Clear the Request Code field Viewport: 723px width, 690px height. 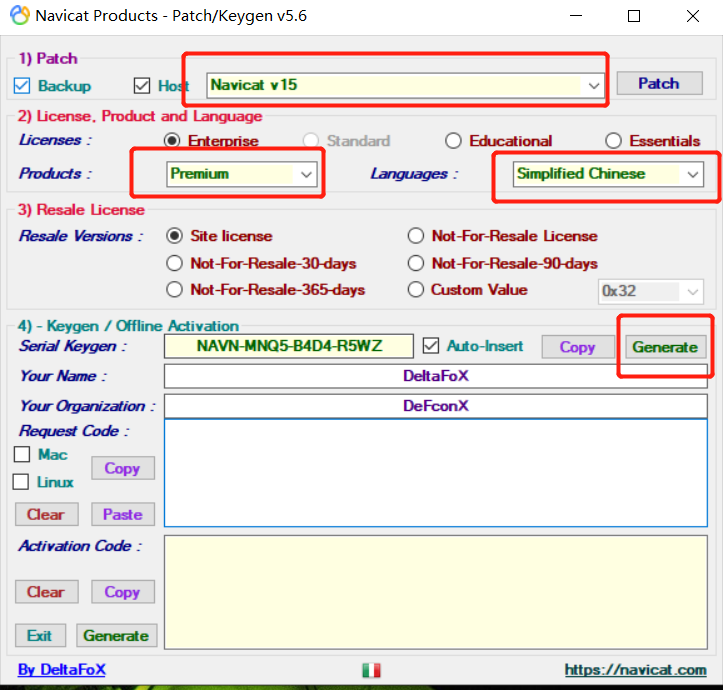[x=47, y=514]
